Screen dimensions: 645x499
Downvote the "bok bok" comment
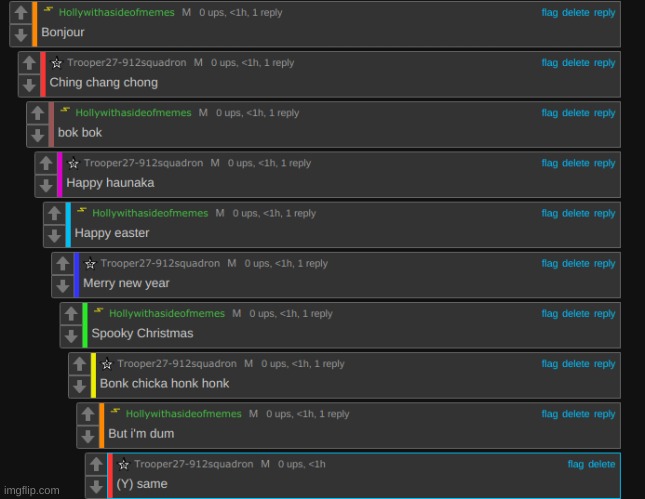click(36, 136)
